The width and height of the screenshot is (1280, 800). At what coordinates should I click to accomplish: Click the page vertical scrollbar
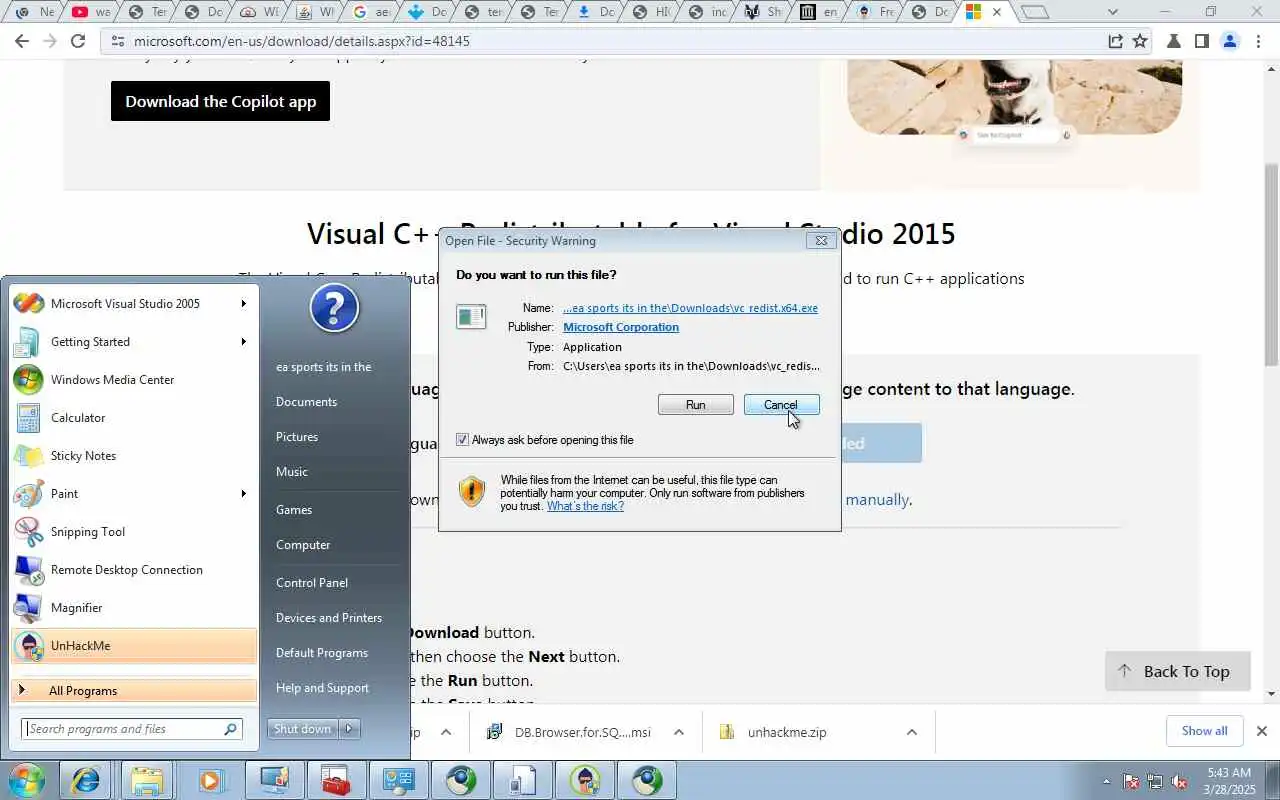1272,265
